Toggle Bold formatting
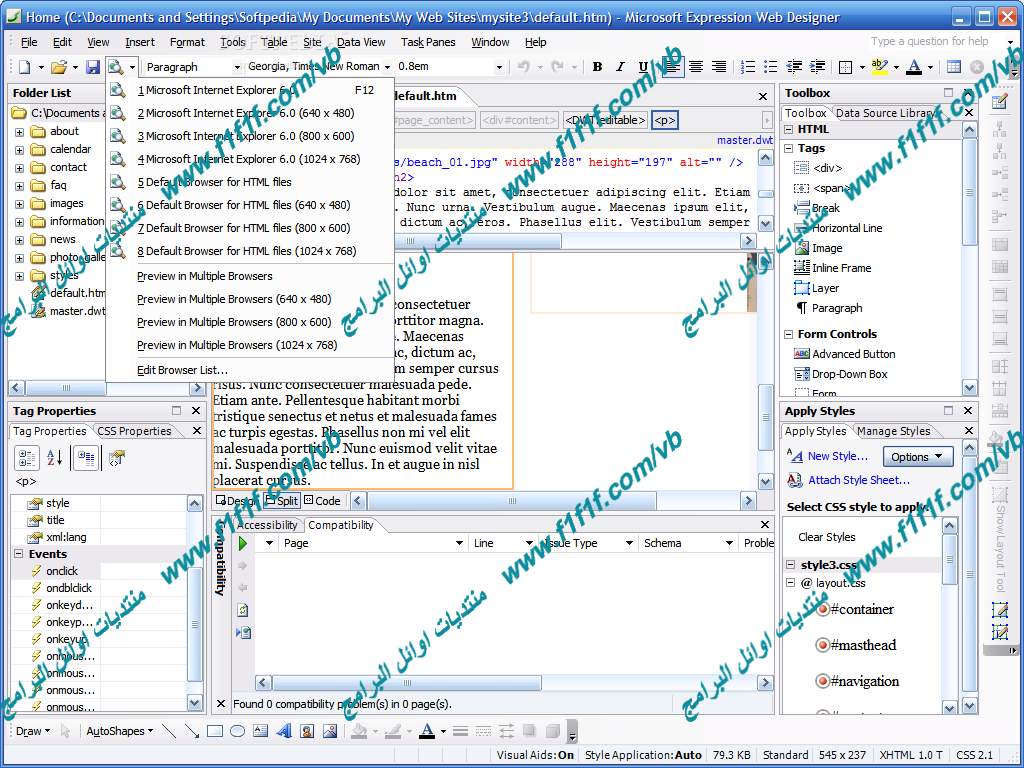 click(597, 67)
